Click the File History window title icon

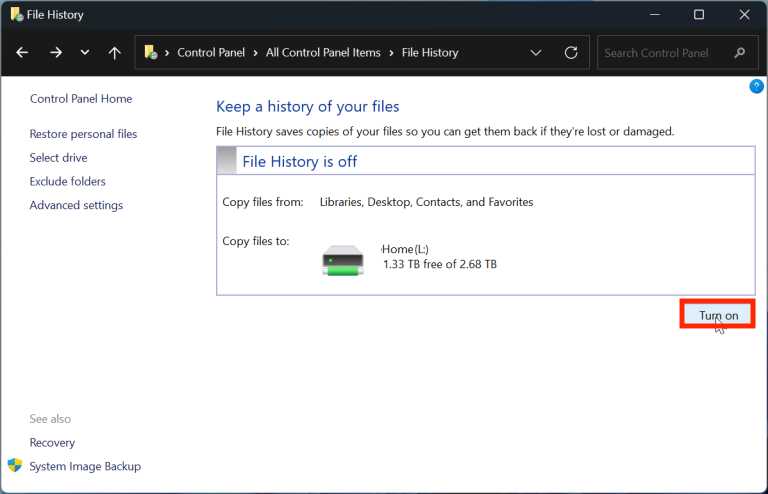tap(17, 14)
